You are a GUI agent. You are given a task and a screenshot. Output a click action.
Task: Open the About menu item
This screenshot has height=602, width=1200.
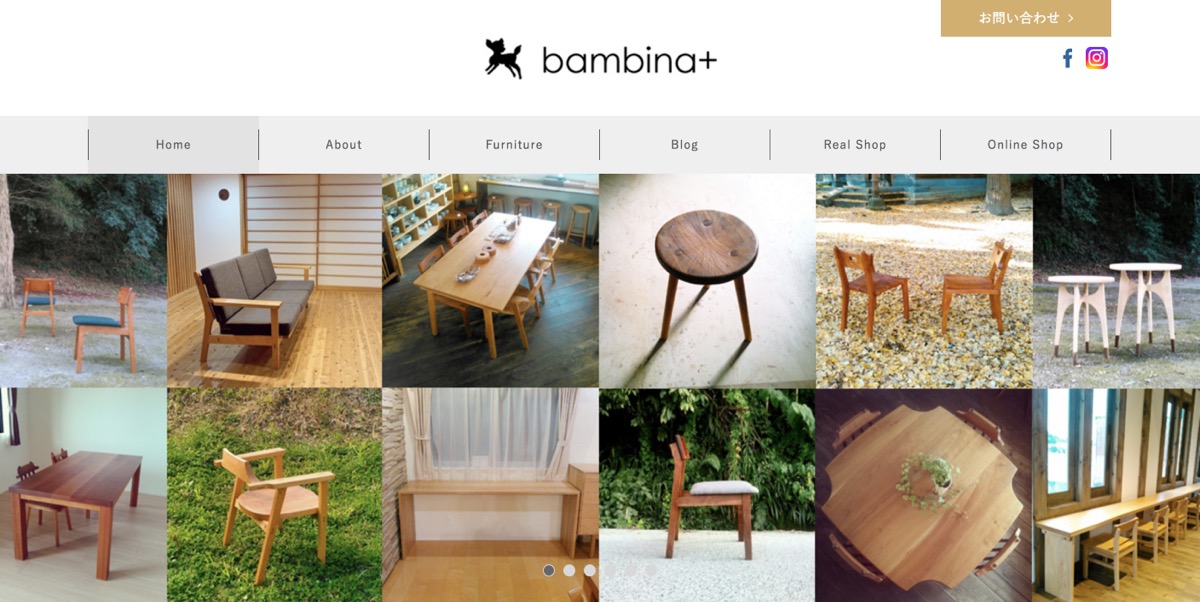[x=344, y=144]
